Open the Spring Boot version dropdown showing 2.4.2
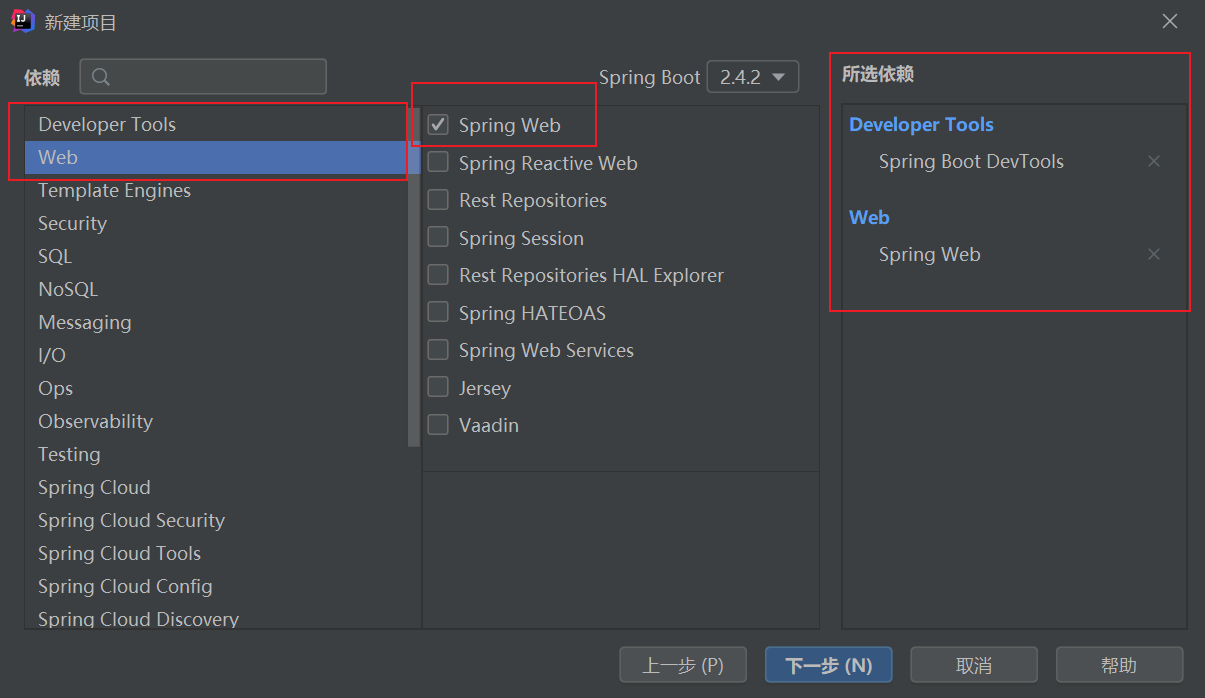 (x=752, y=76)
